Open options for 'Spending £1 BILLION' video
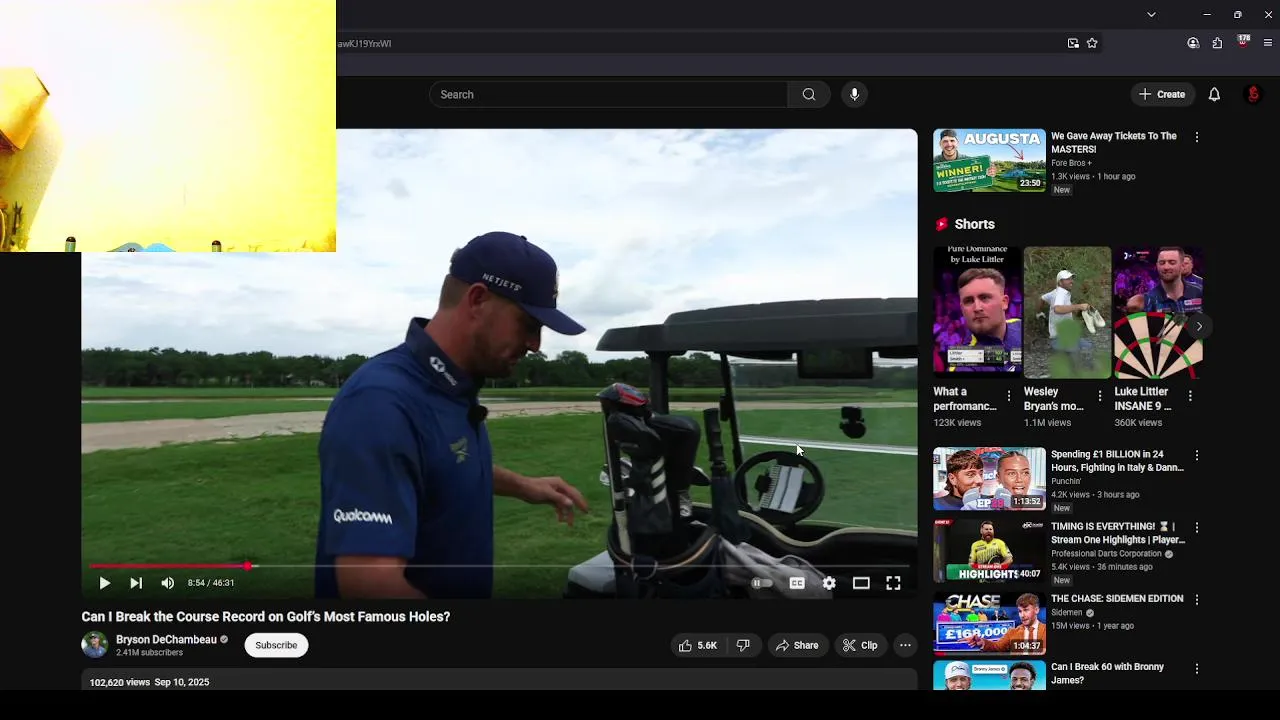The image size is (1280, 720). click(1197, 455)
